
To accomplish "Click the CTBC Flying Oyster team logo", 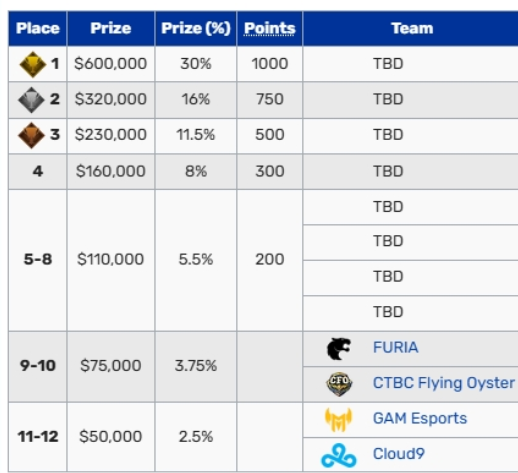I will pos(339,384).
